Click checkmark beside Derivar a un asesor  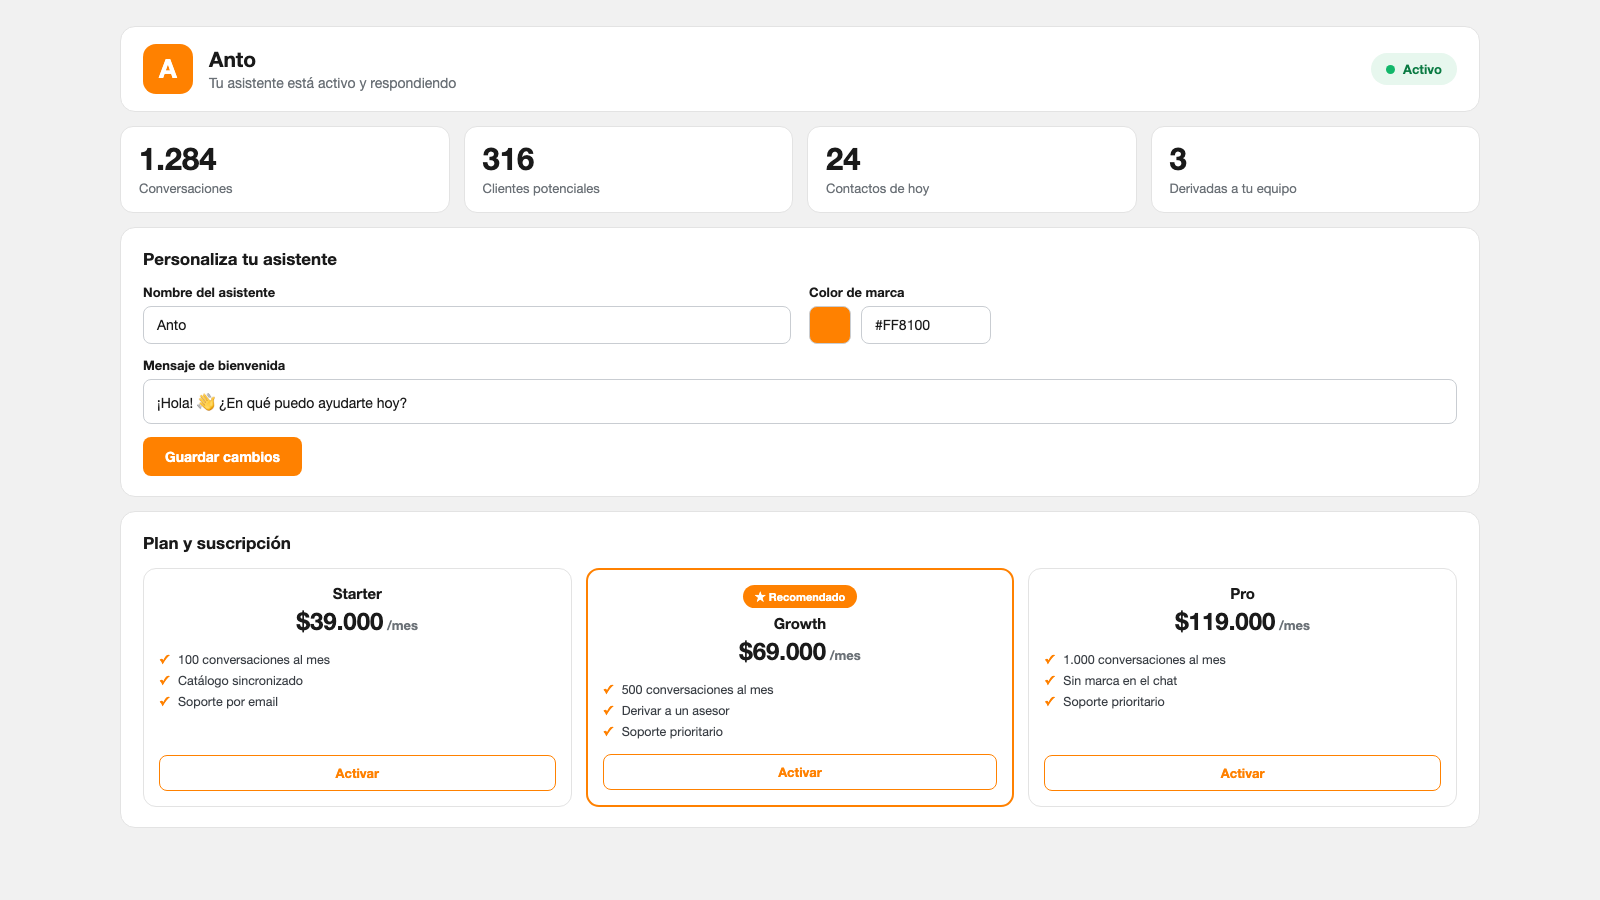point(608,711)
